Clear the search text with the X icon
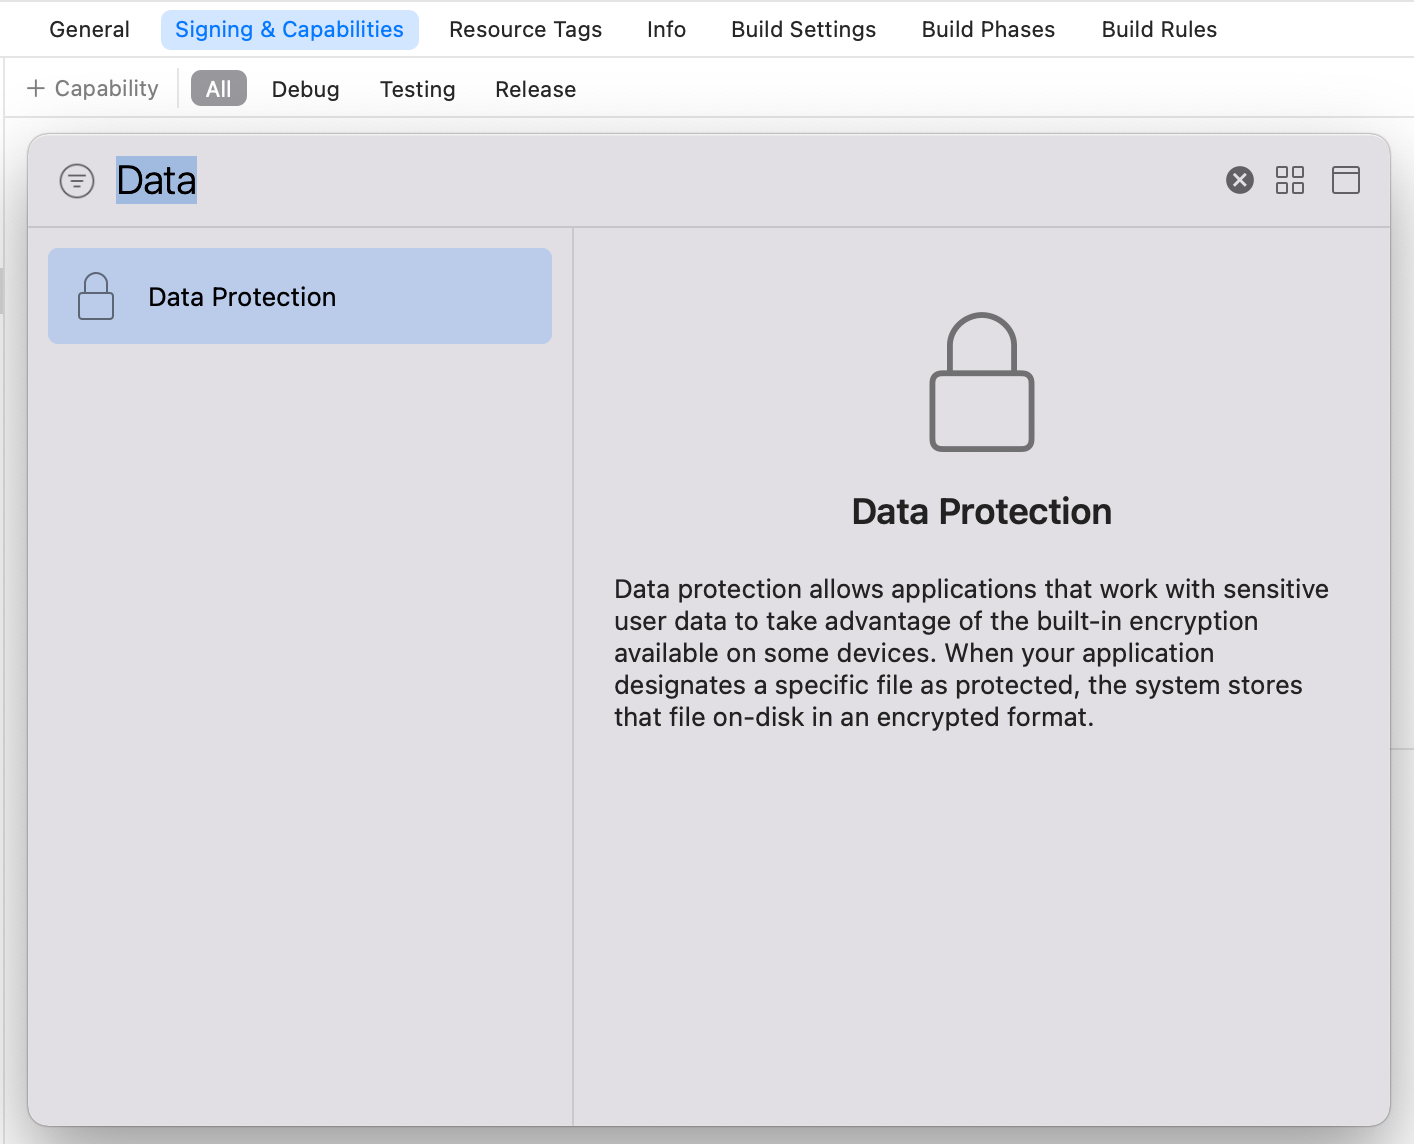 click(x=1239, y=180)
